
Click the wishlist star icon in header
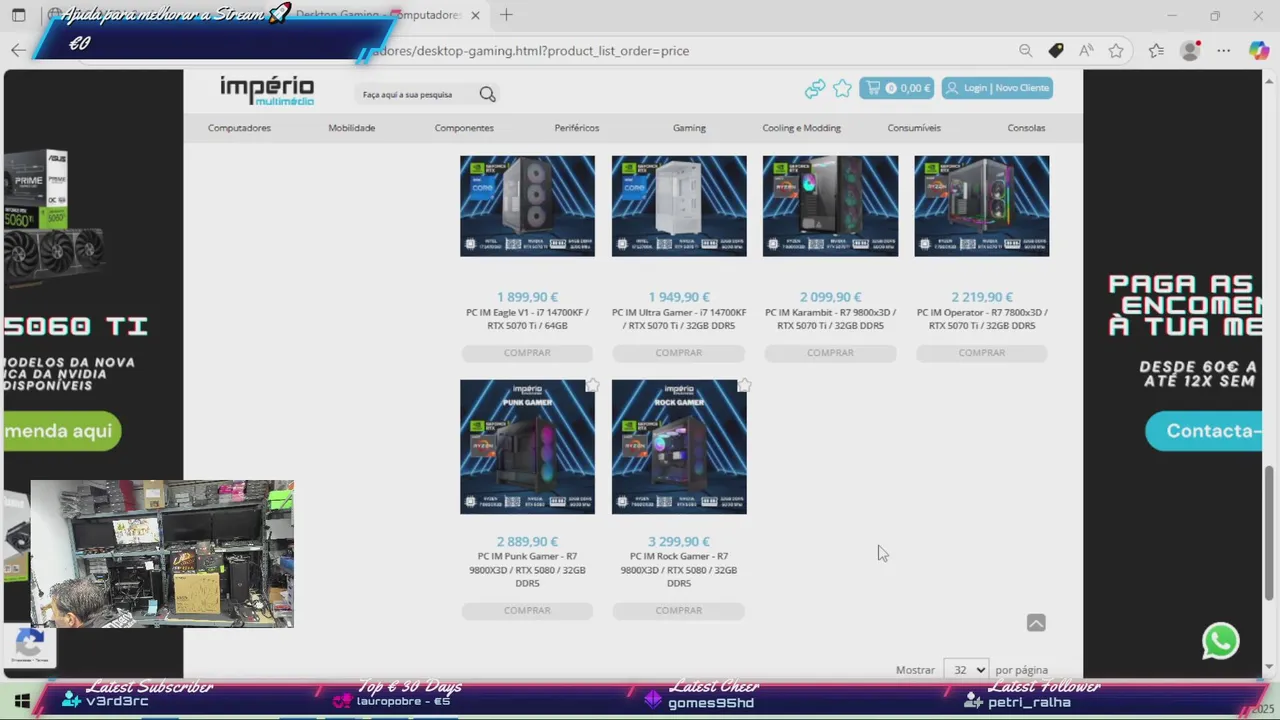click(x=842, y=88)
